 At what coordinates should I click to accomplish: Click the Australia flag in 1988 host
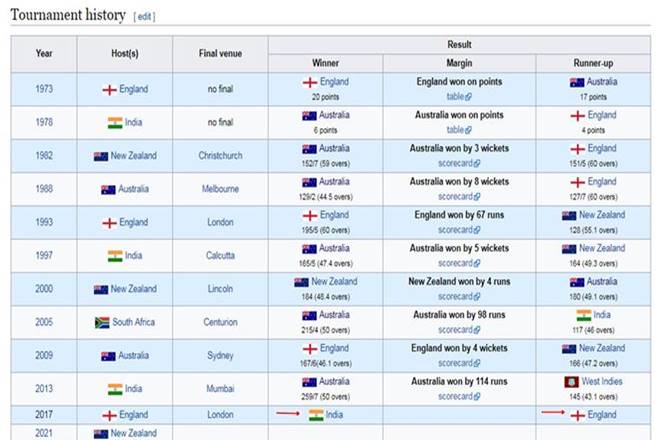[108, 189]
